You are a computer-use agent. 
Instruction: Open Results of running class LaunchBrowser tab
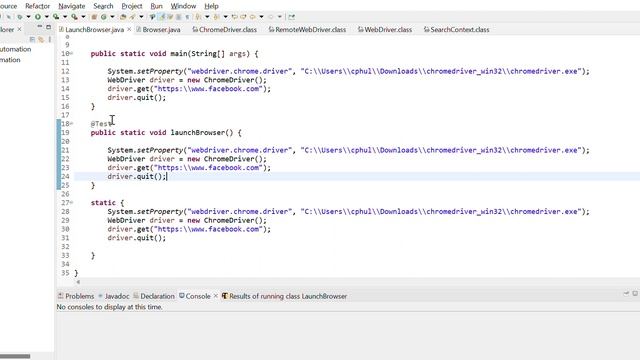tap(284, 296)
